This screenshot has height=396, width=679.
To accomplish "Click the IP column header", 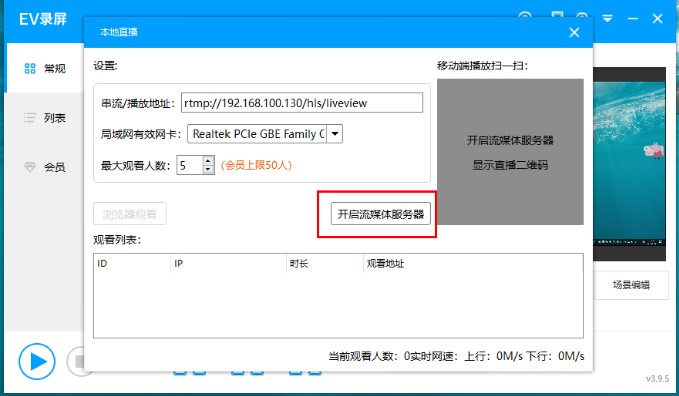I will tap(228, 263).
